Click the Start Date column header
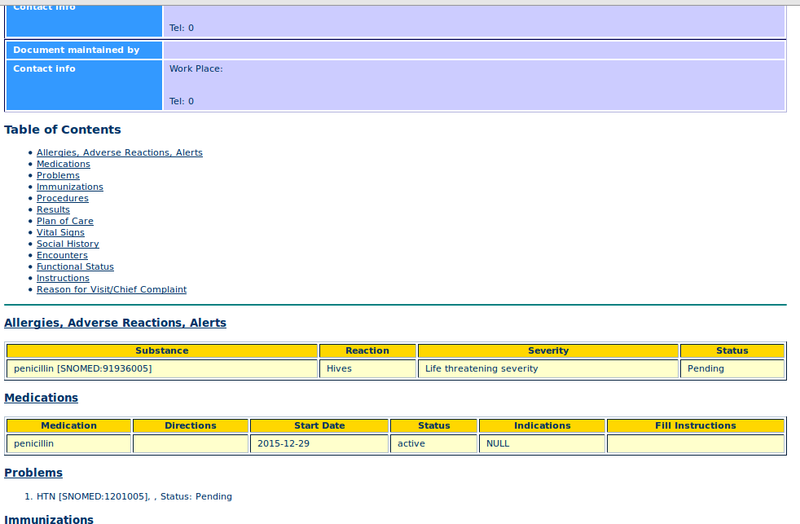The width and height of the screenshot is (800, 524). [x=319, y=426]
